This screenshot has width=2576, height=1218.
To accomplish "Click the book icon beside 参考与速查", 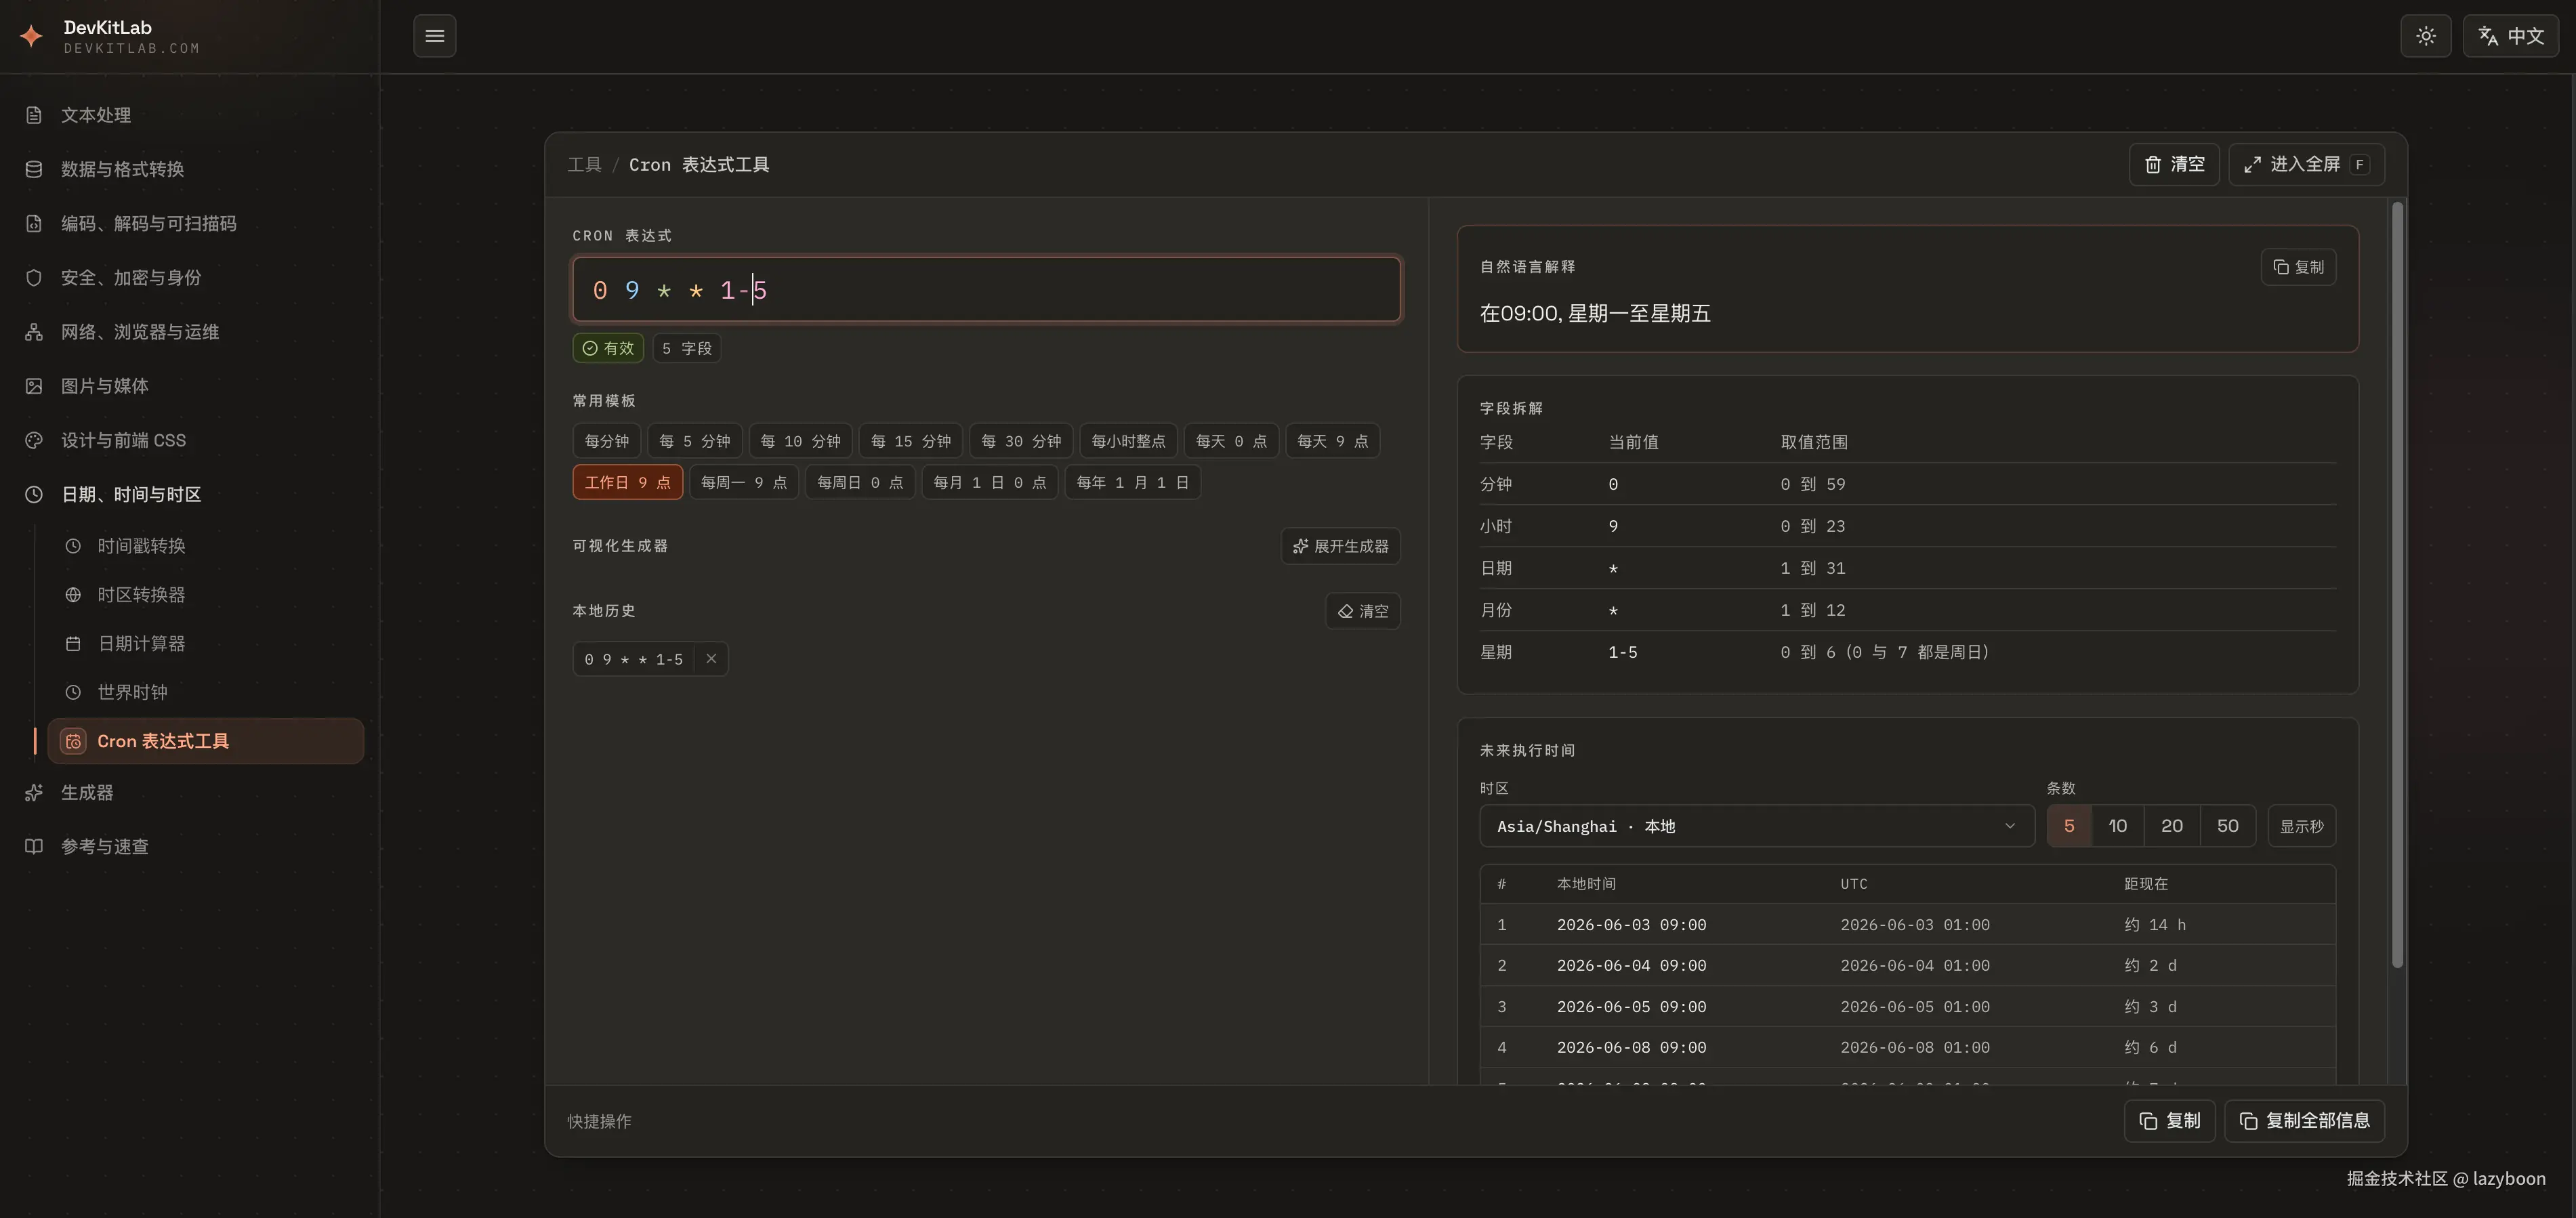I will [x=34, y=847].
